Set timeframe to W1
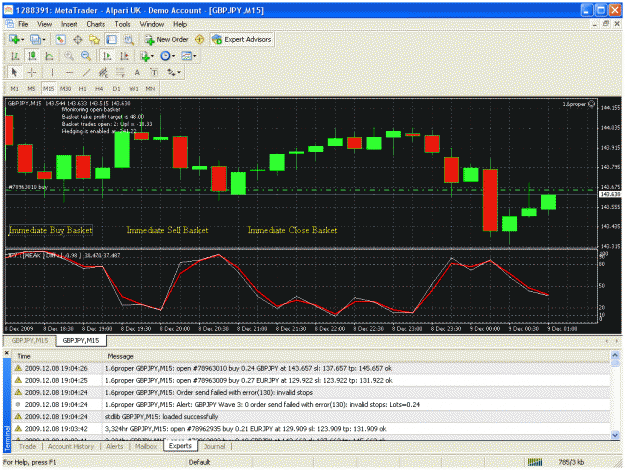 (134, 89)
